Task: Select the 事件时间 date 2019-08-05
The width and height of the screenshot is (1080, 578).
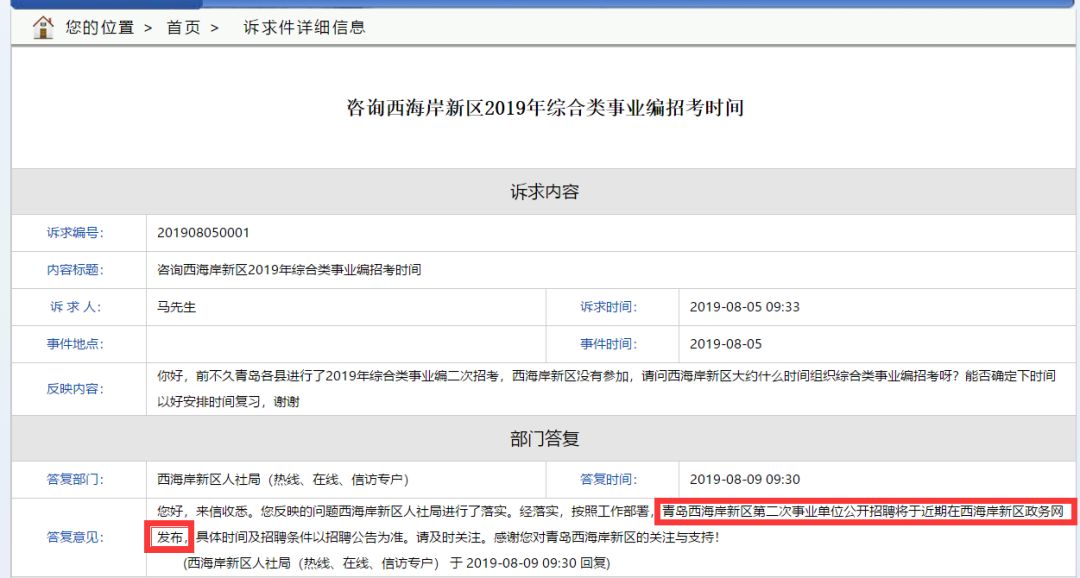Action: coord(726,344)
